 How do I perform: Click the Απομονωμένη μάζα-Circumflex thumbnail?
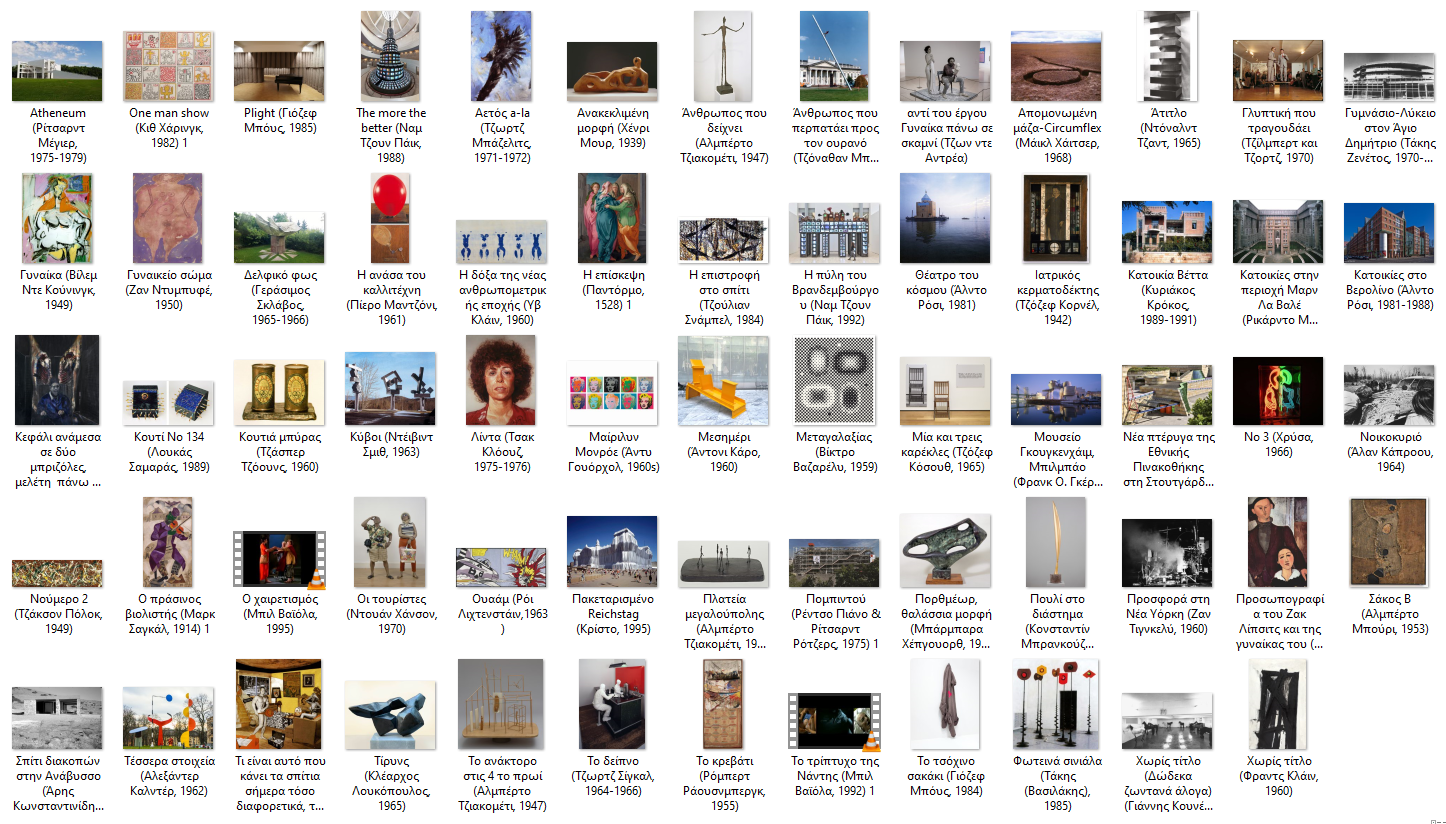(1056, 66)
